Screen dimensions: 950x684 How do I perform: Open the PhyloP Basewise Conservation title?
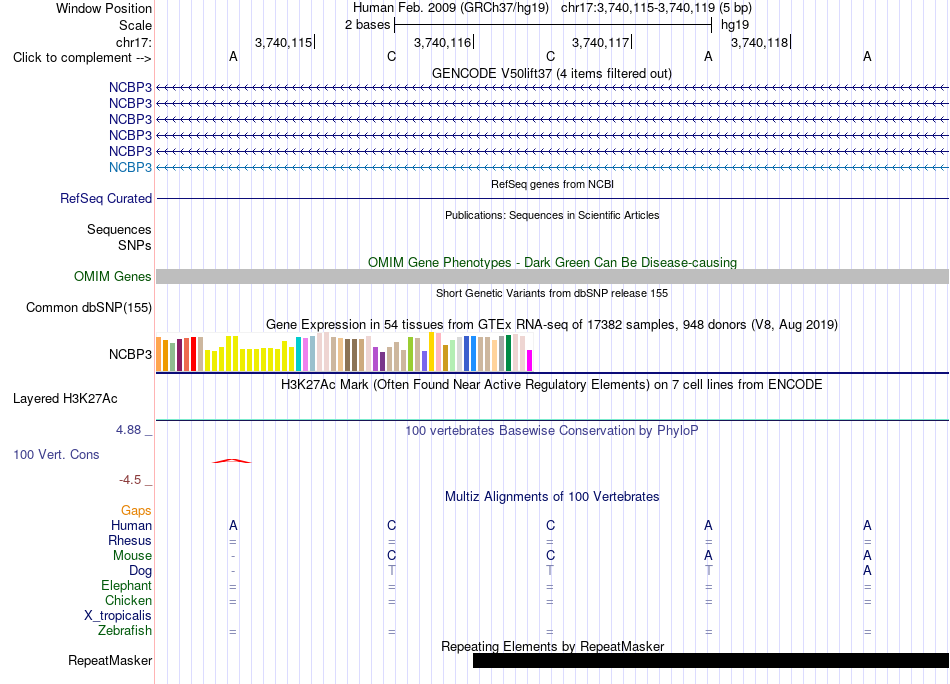tap(552, 431)
